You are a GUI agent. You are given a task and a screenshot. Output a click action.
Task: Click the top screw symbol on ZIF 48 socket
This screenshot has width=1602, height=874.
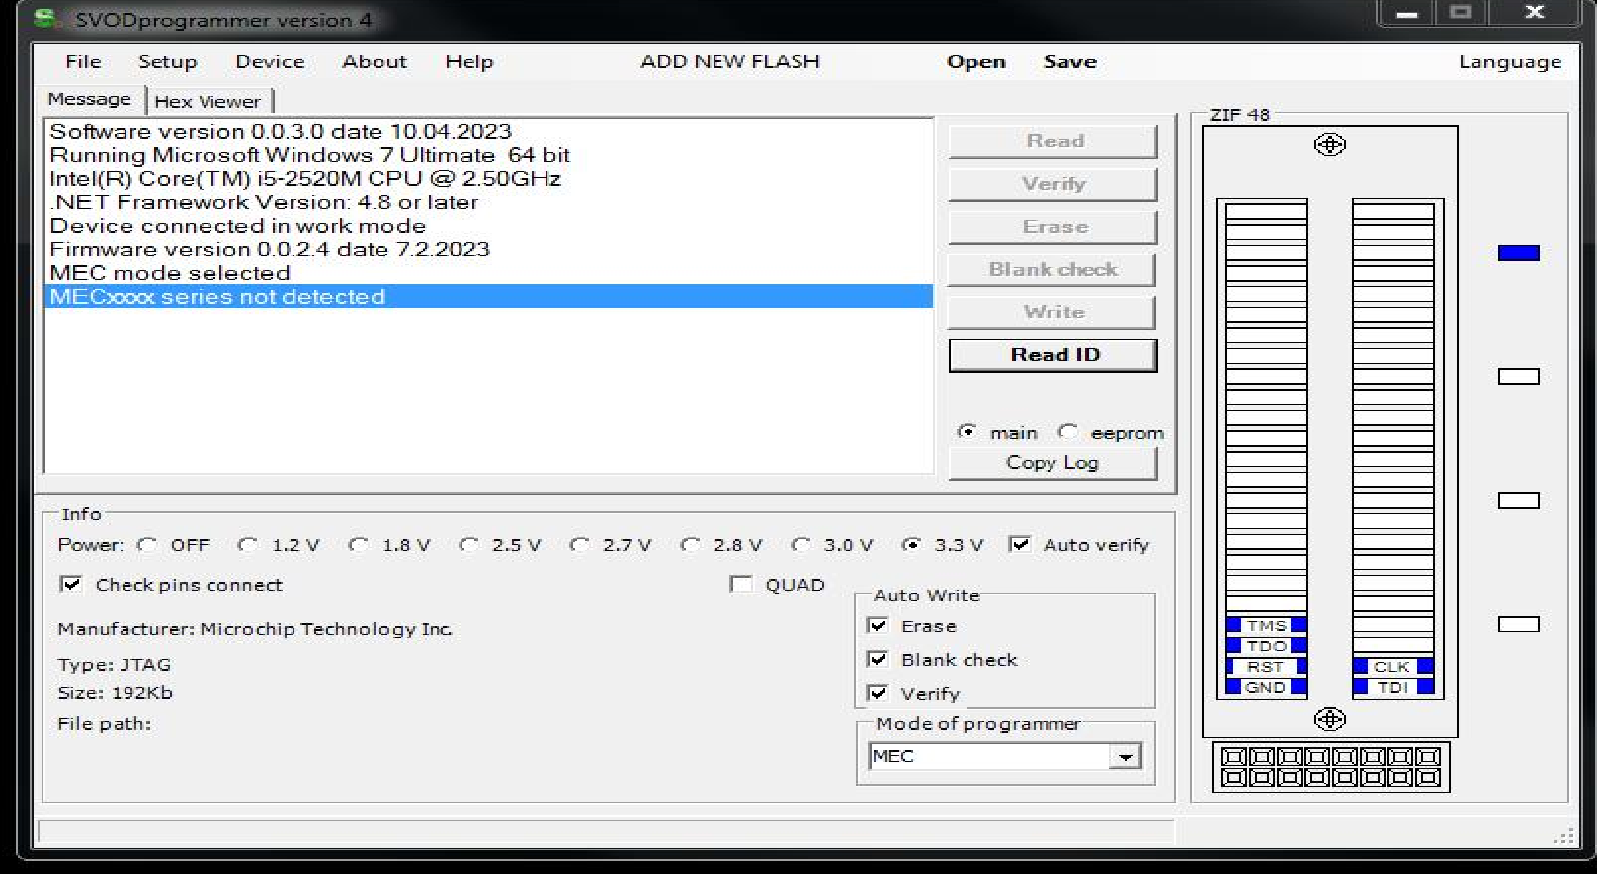[x=1329, y=145]
